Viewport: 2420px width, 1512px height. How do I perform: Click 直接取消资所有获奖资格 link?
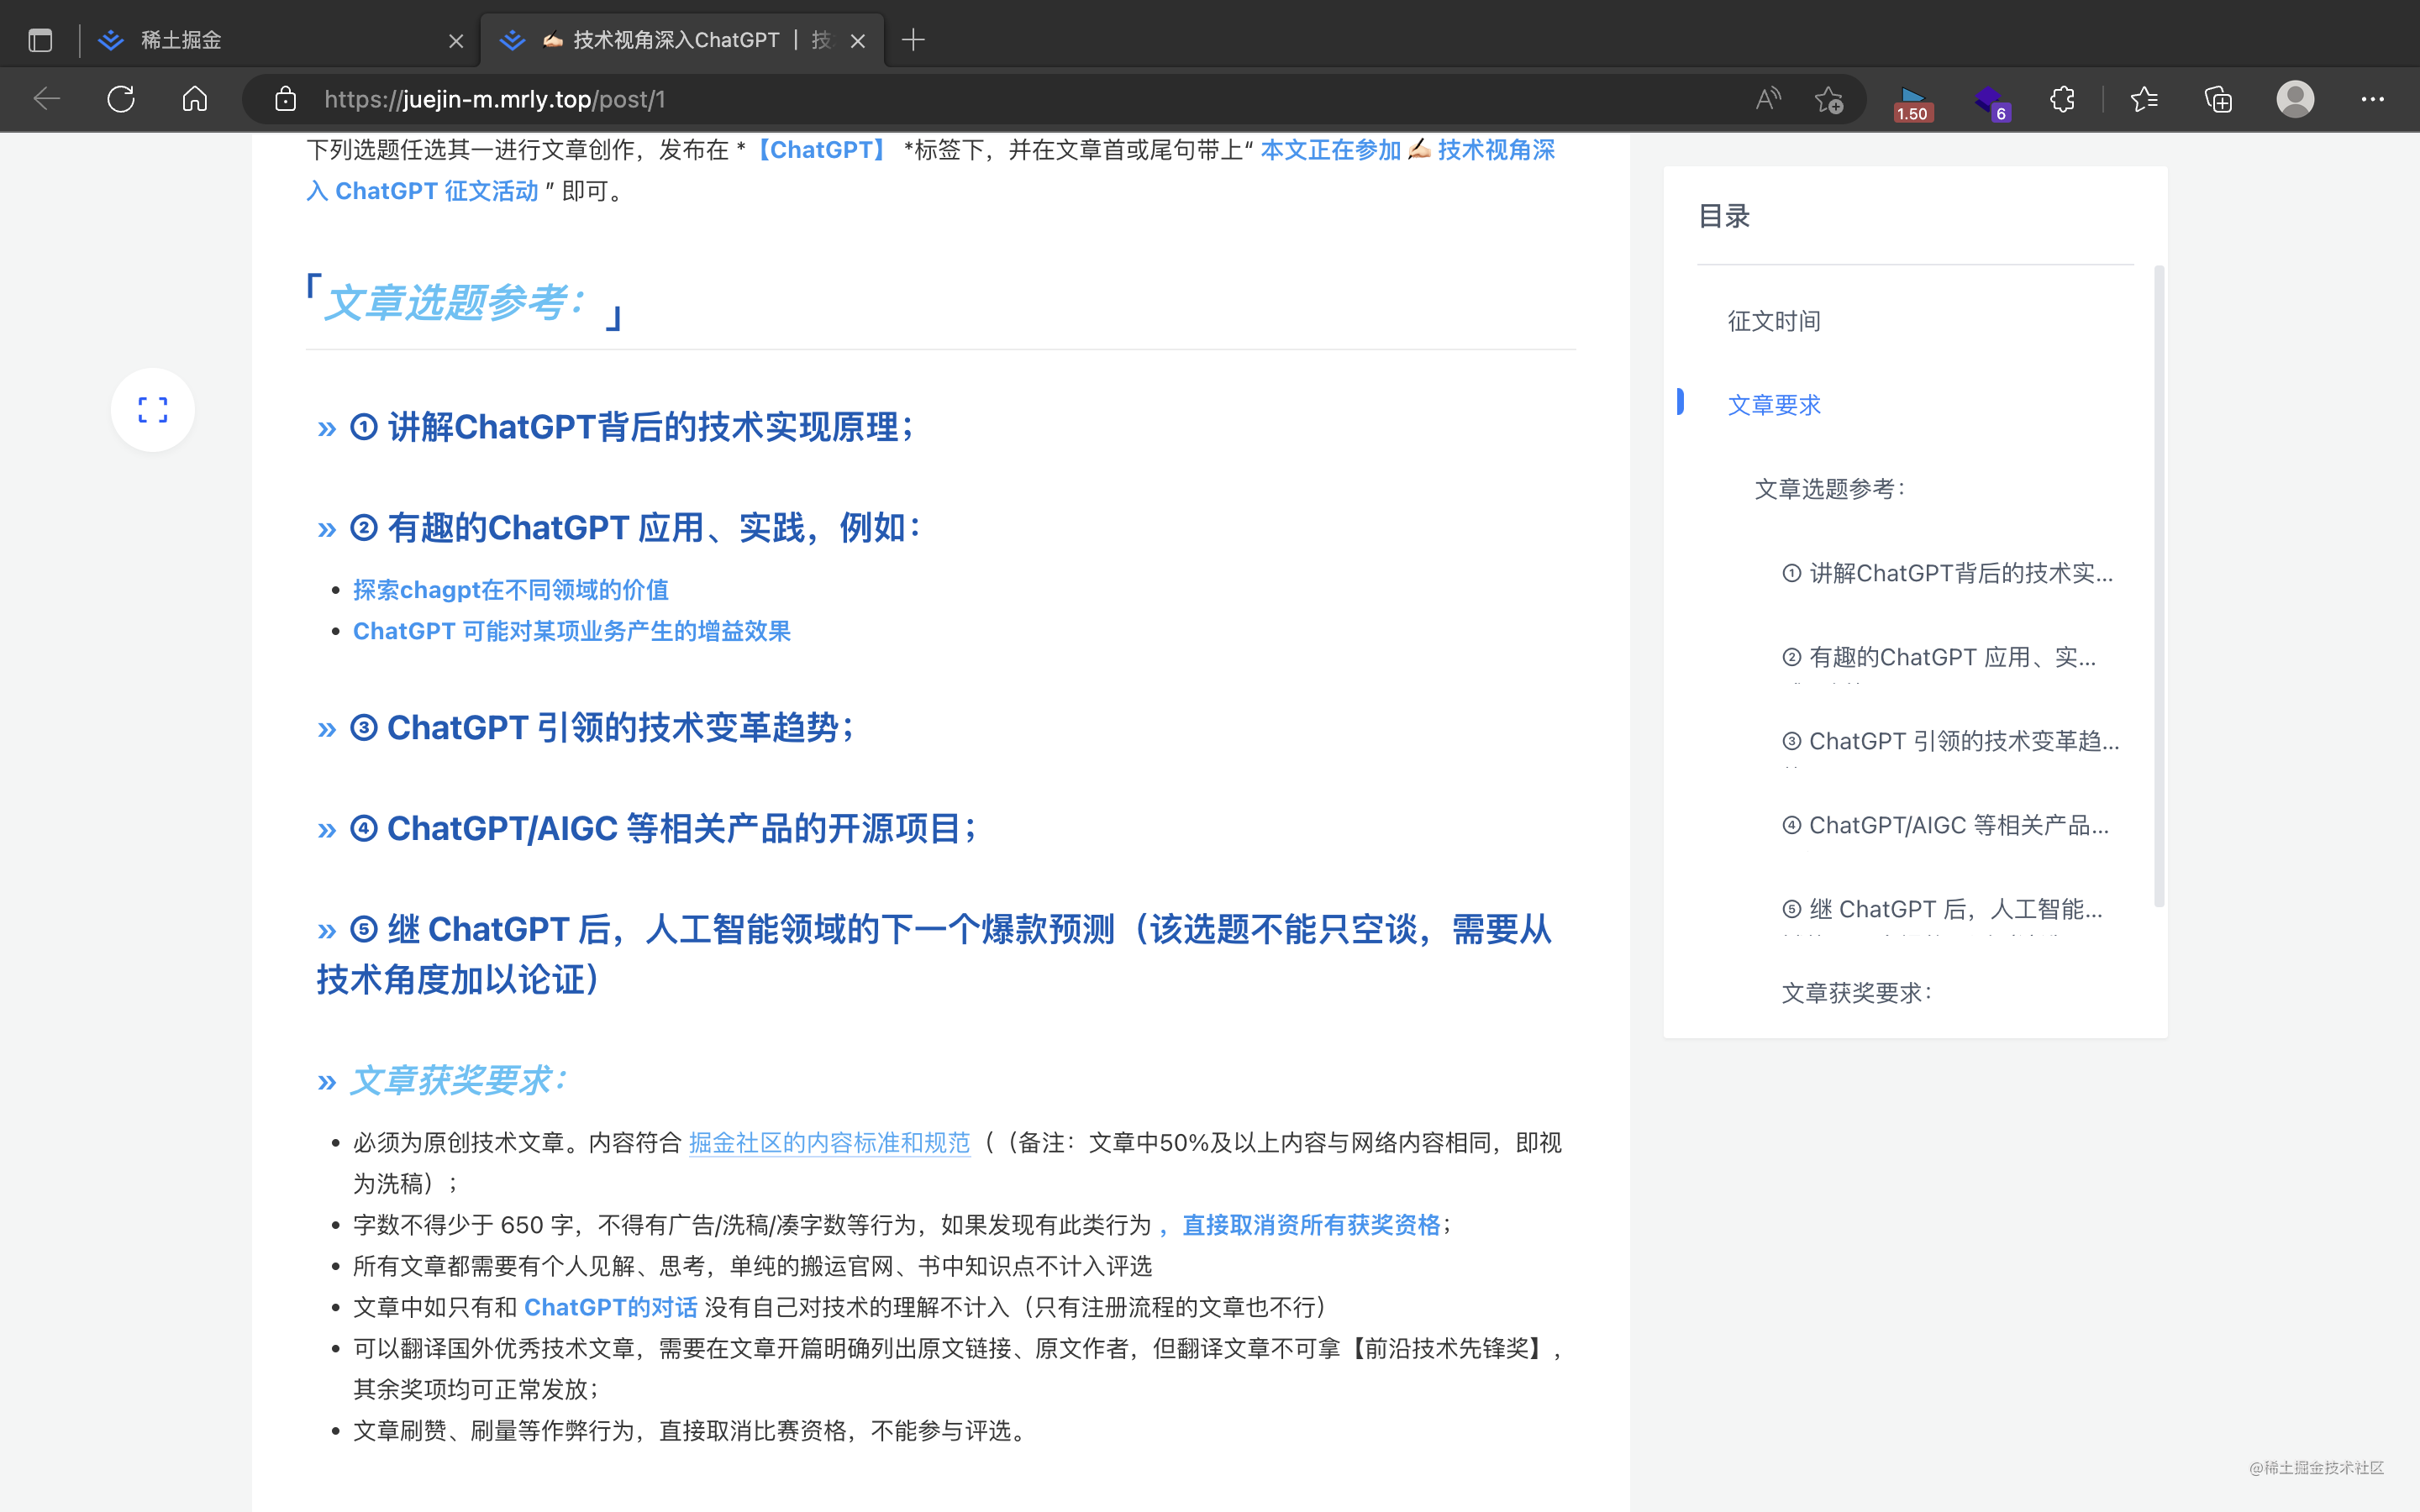pos(1311,1225)
